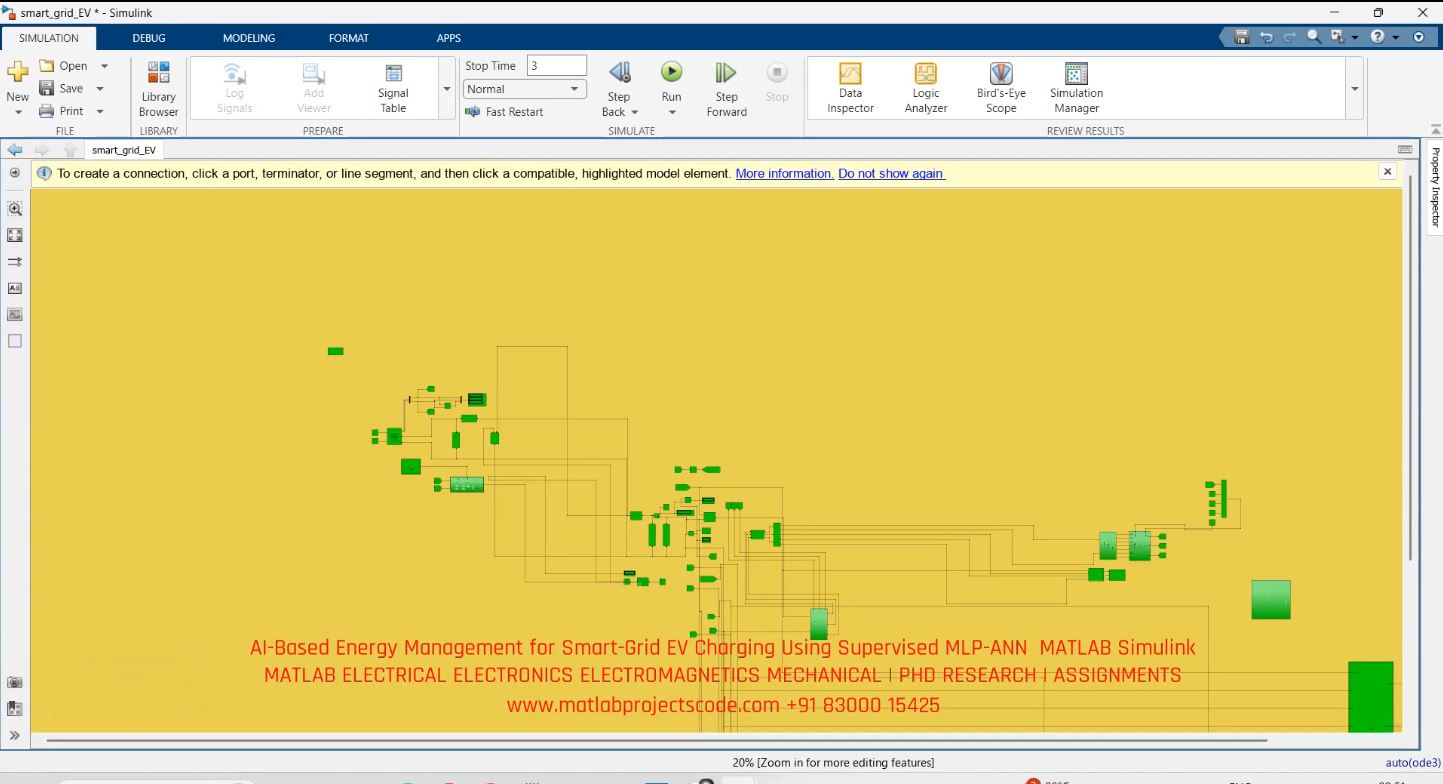The image size is (1443, 784).
Task: Click the New model icon
Action: point(17,72)
